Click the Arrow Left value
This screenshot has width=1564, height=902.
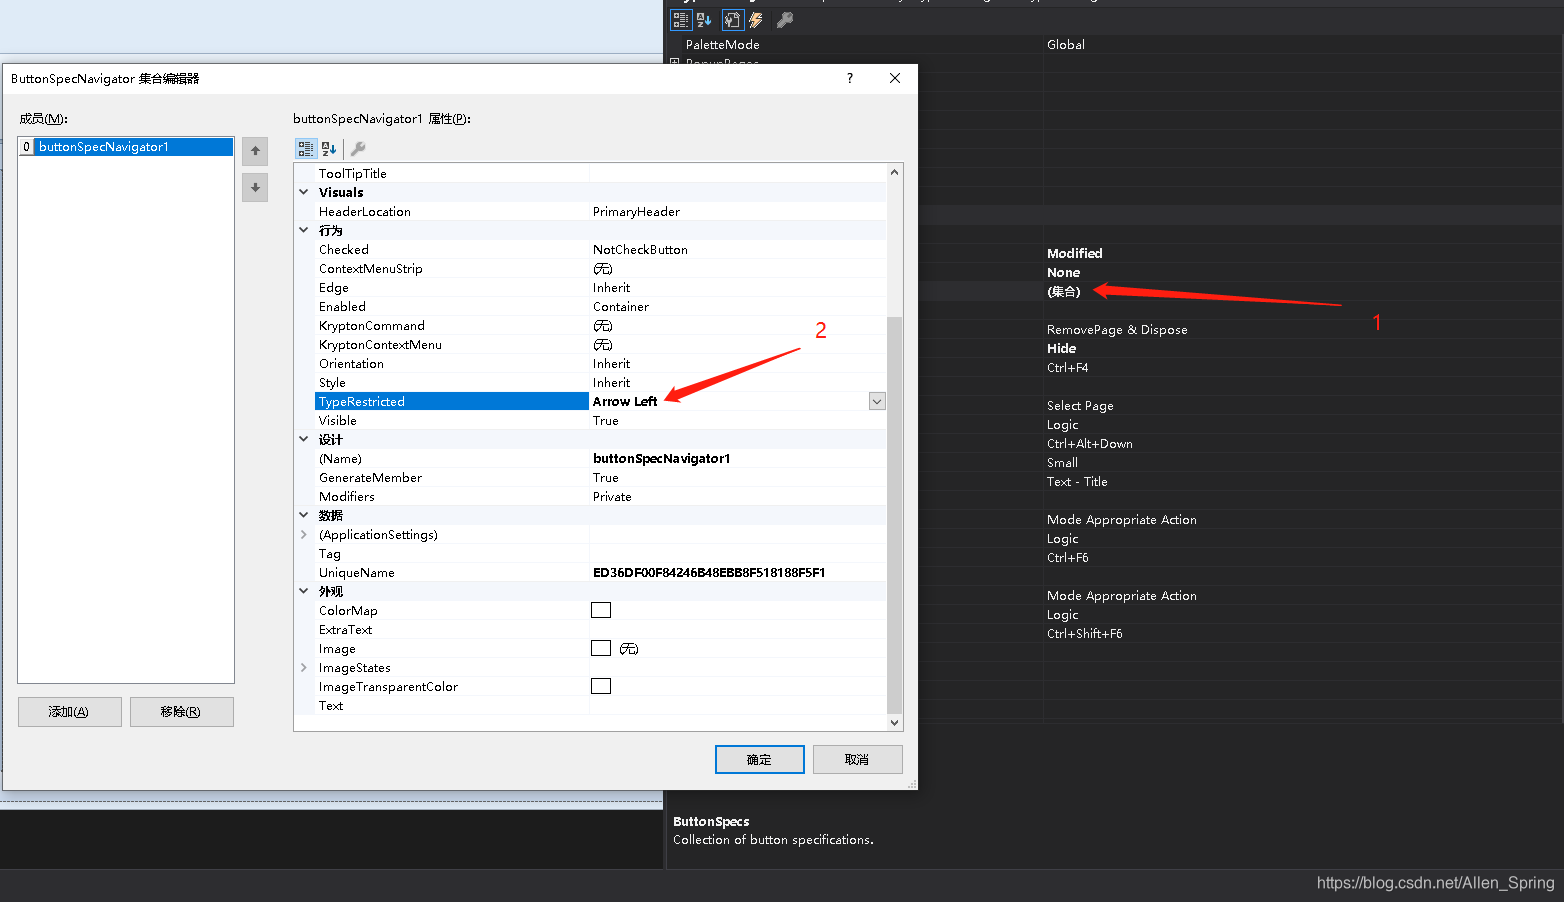click(625, 401)
